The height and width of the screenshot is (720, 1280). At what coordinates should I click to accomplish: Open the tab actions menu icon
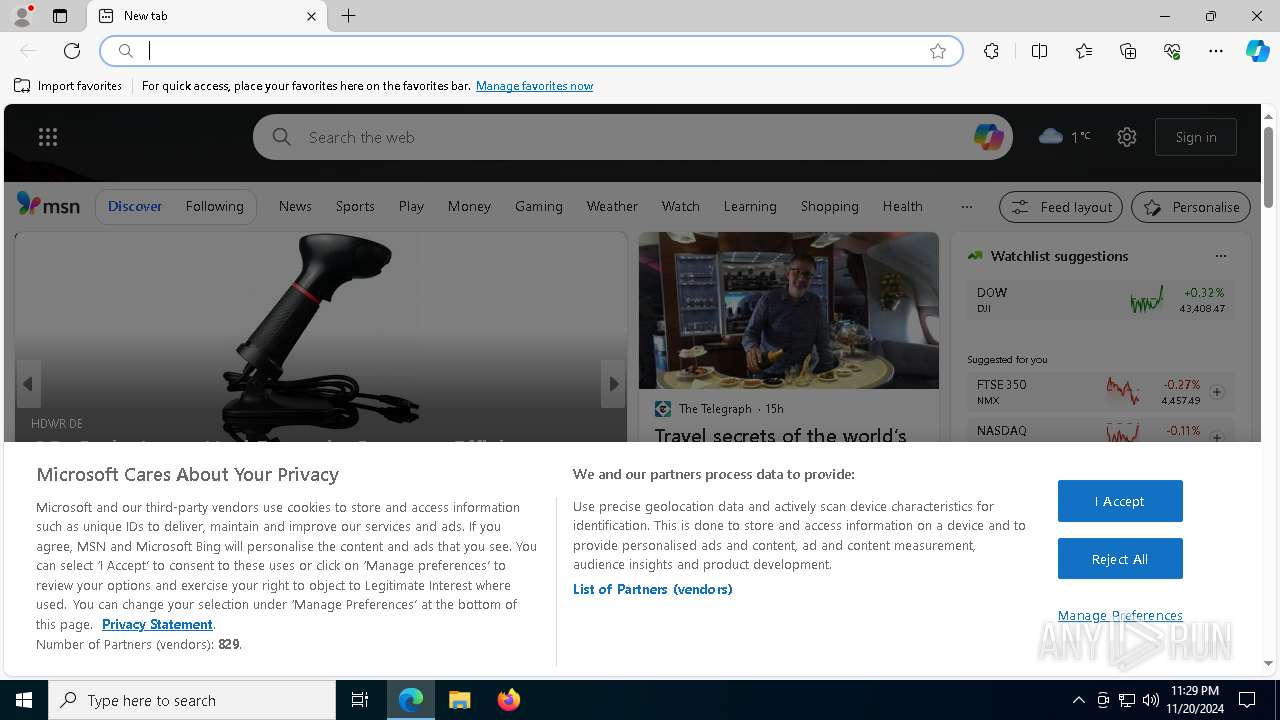coord(60,16)
